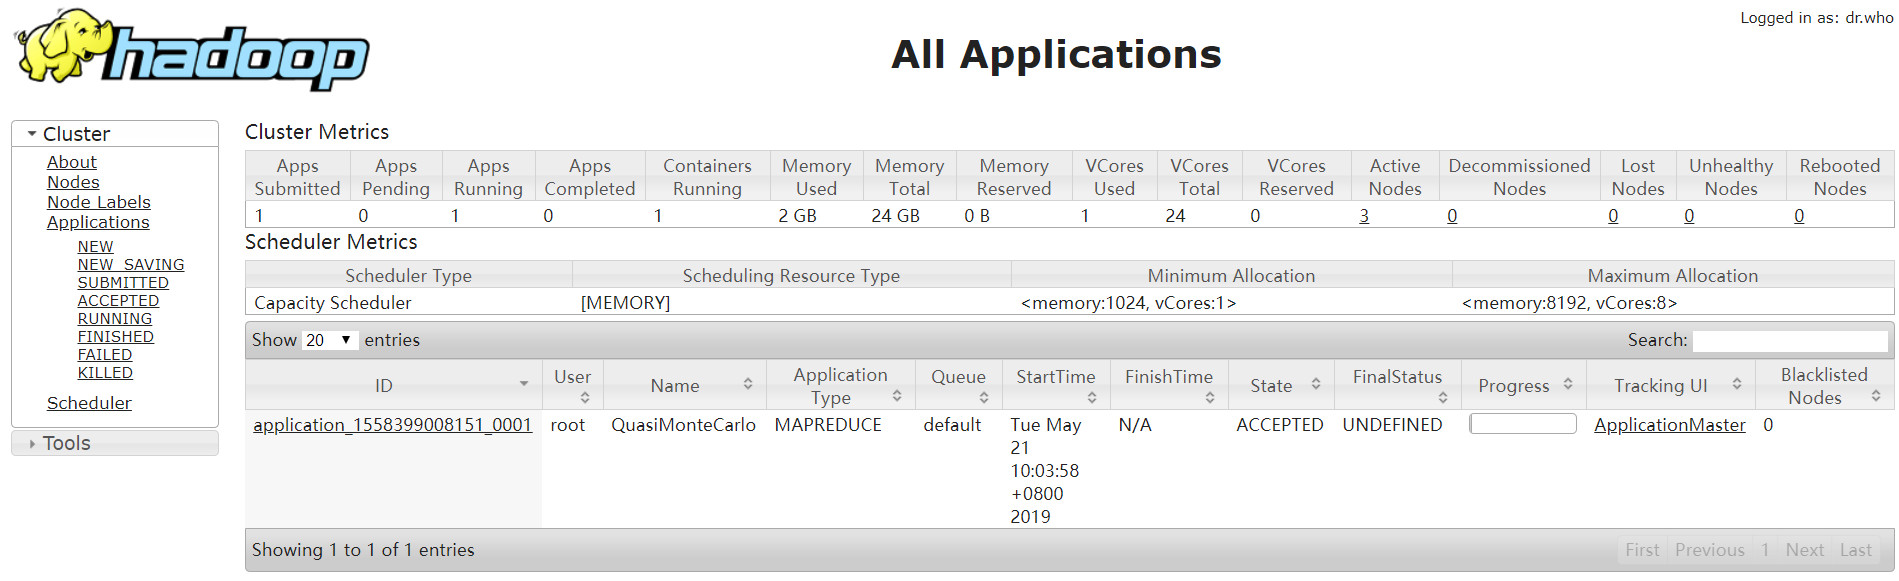Filter applications by RUNNING state

(x=115, y=319)
